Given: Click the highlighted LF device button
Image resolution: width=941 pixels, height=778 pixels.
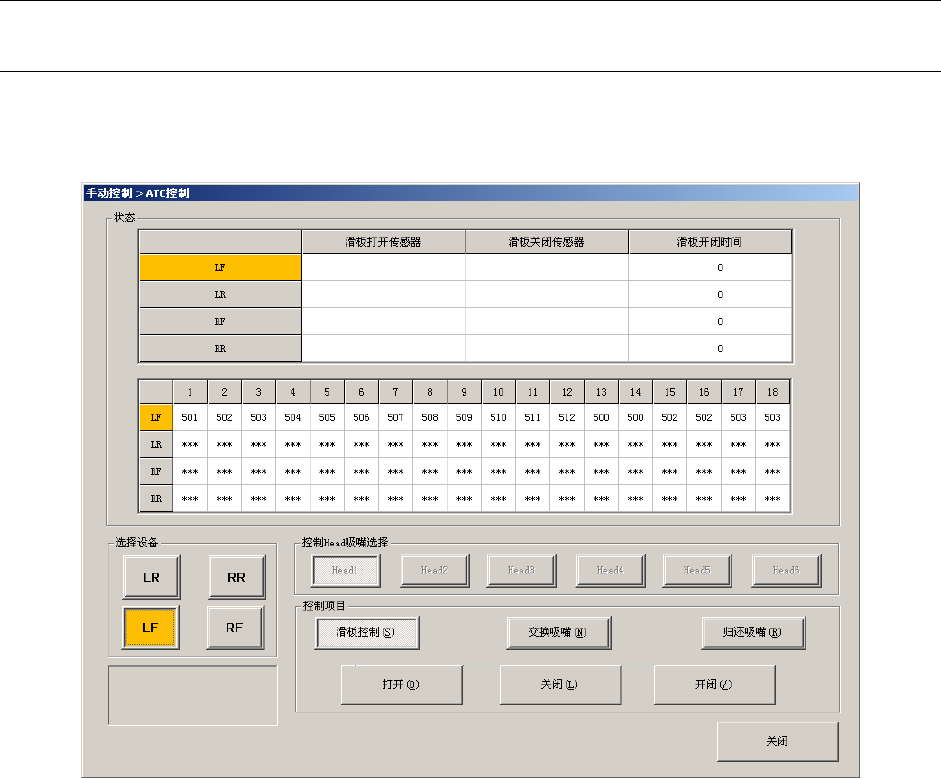Looking at the screenshot, I should 151,628.
